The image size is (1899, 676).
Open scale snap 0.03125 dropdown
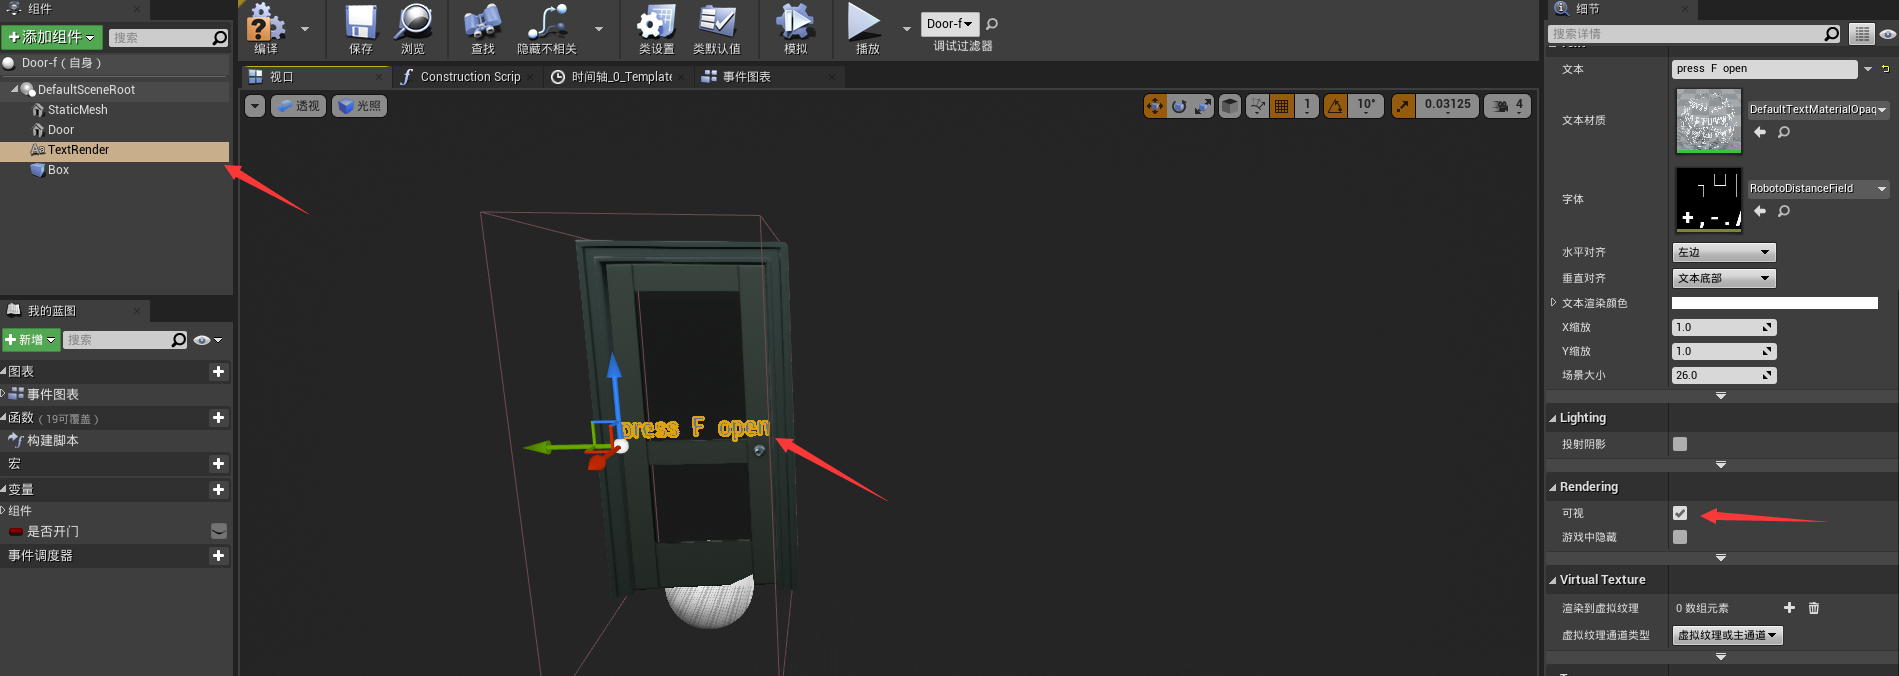1447,106
